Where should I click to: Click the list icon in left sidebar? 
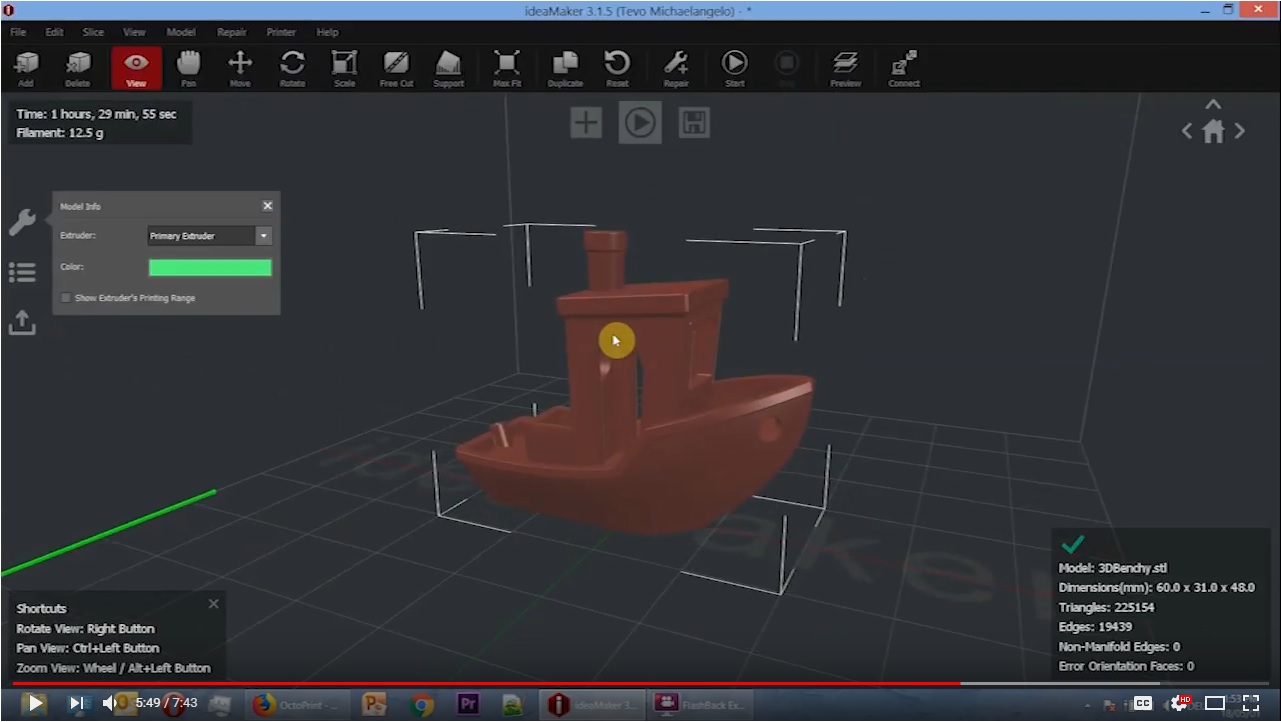click(22, 272)
